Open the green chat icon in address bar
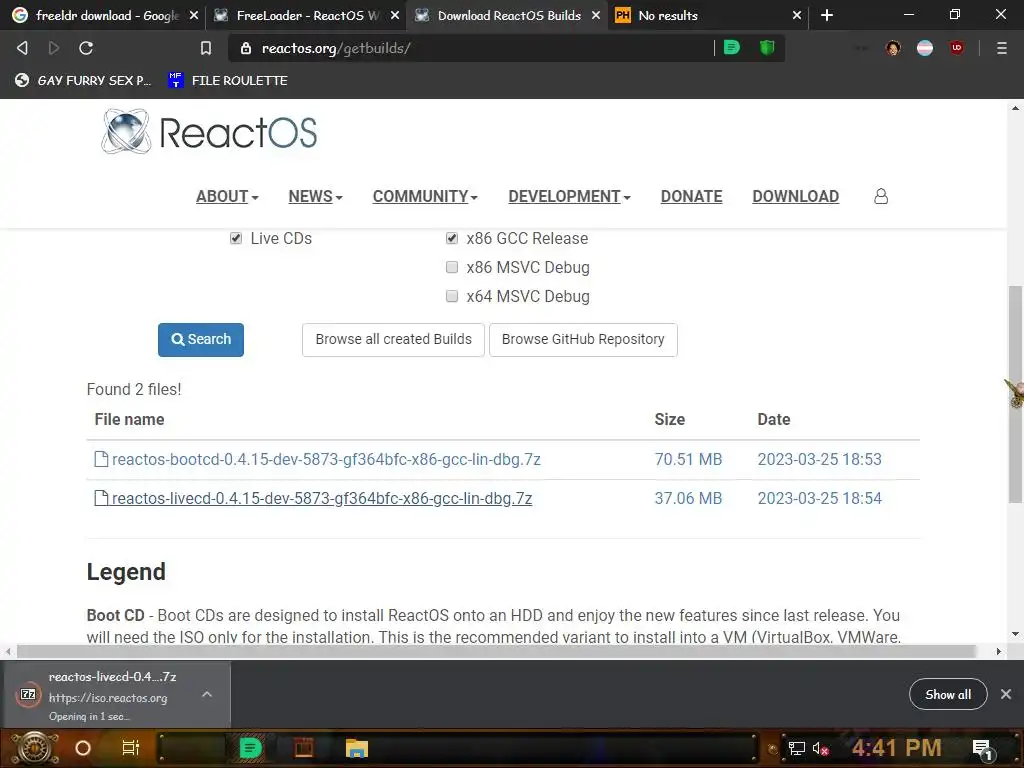 pos(732,48)
